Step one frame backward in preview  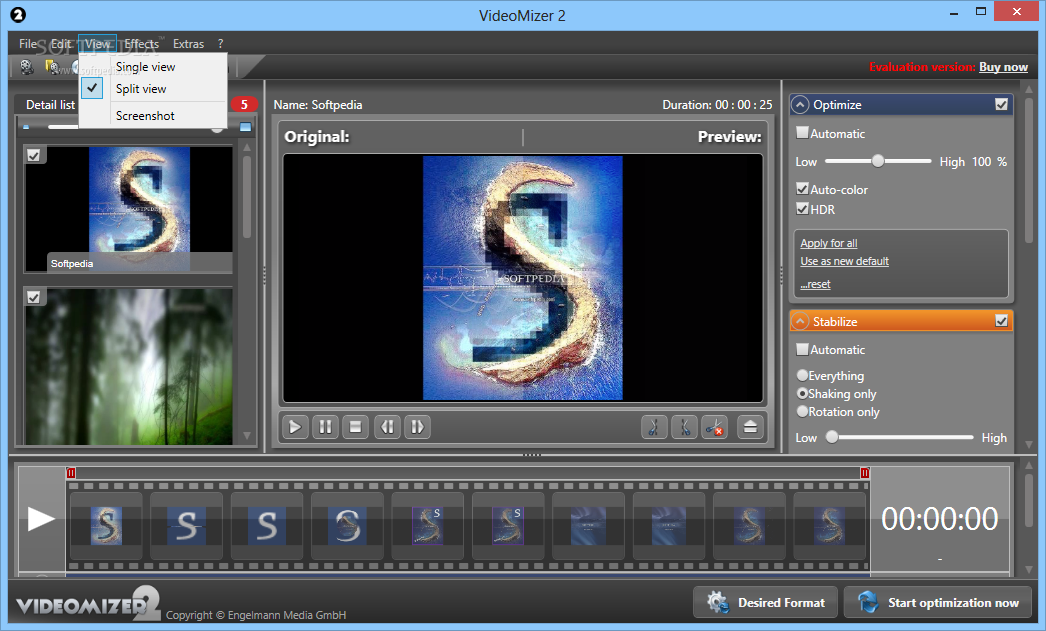coord(388,427)
